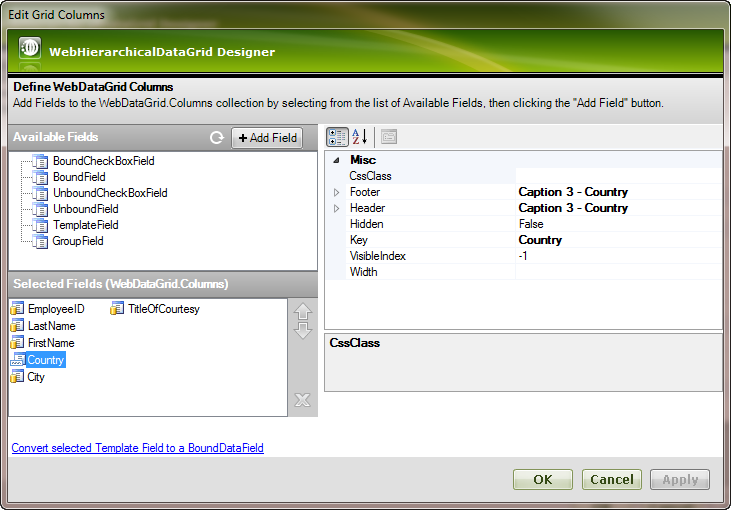Select GroupField from available fields list
Viewport: 731px width, 510px height.
[x=77, y=241]
